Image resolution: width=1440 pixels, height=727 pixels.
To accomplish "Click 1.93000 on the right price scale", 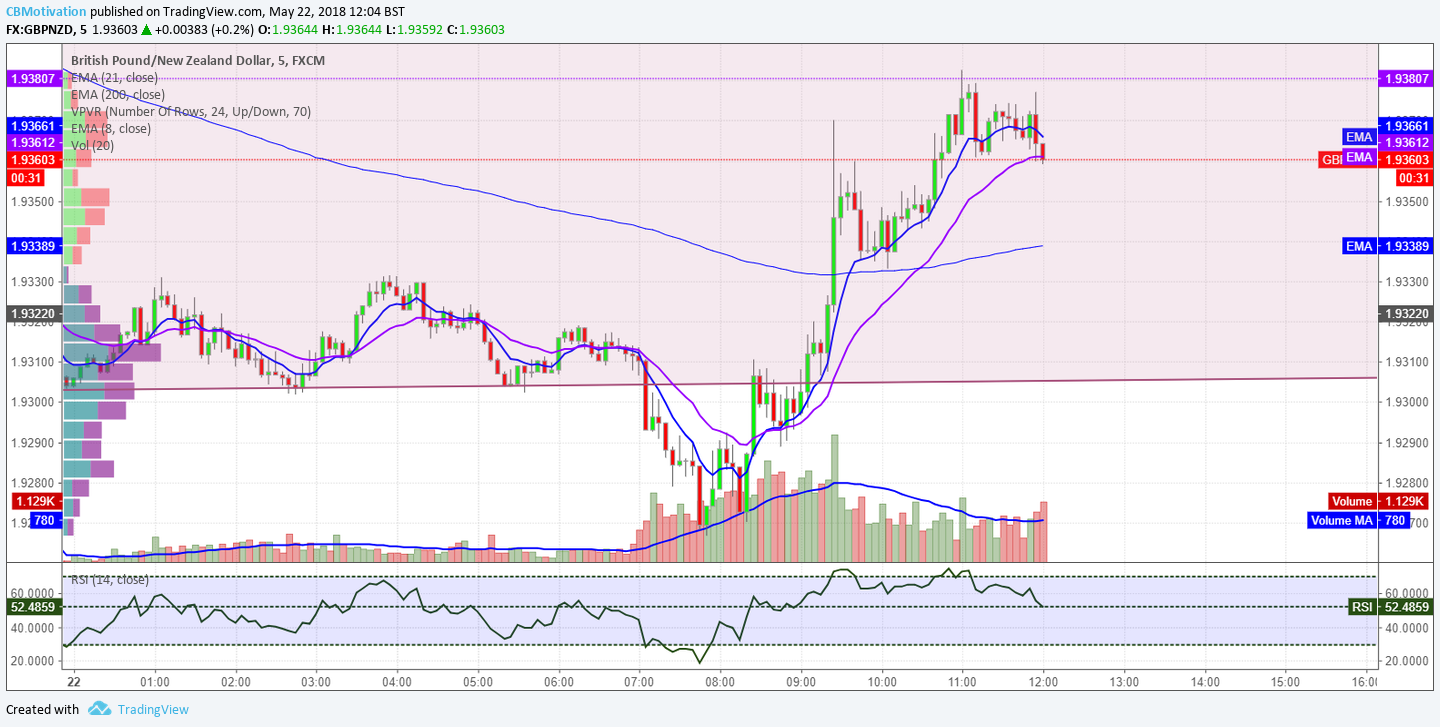I will coord(1406,401).
